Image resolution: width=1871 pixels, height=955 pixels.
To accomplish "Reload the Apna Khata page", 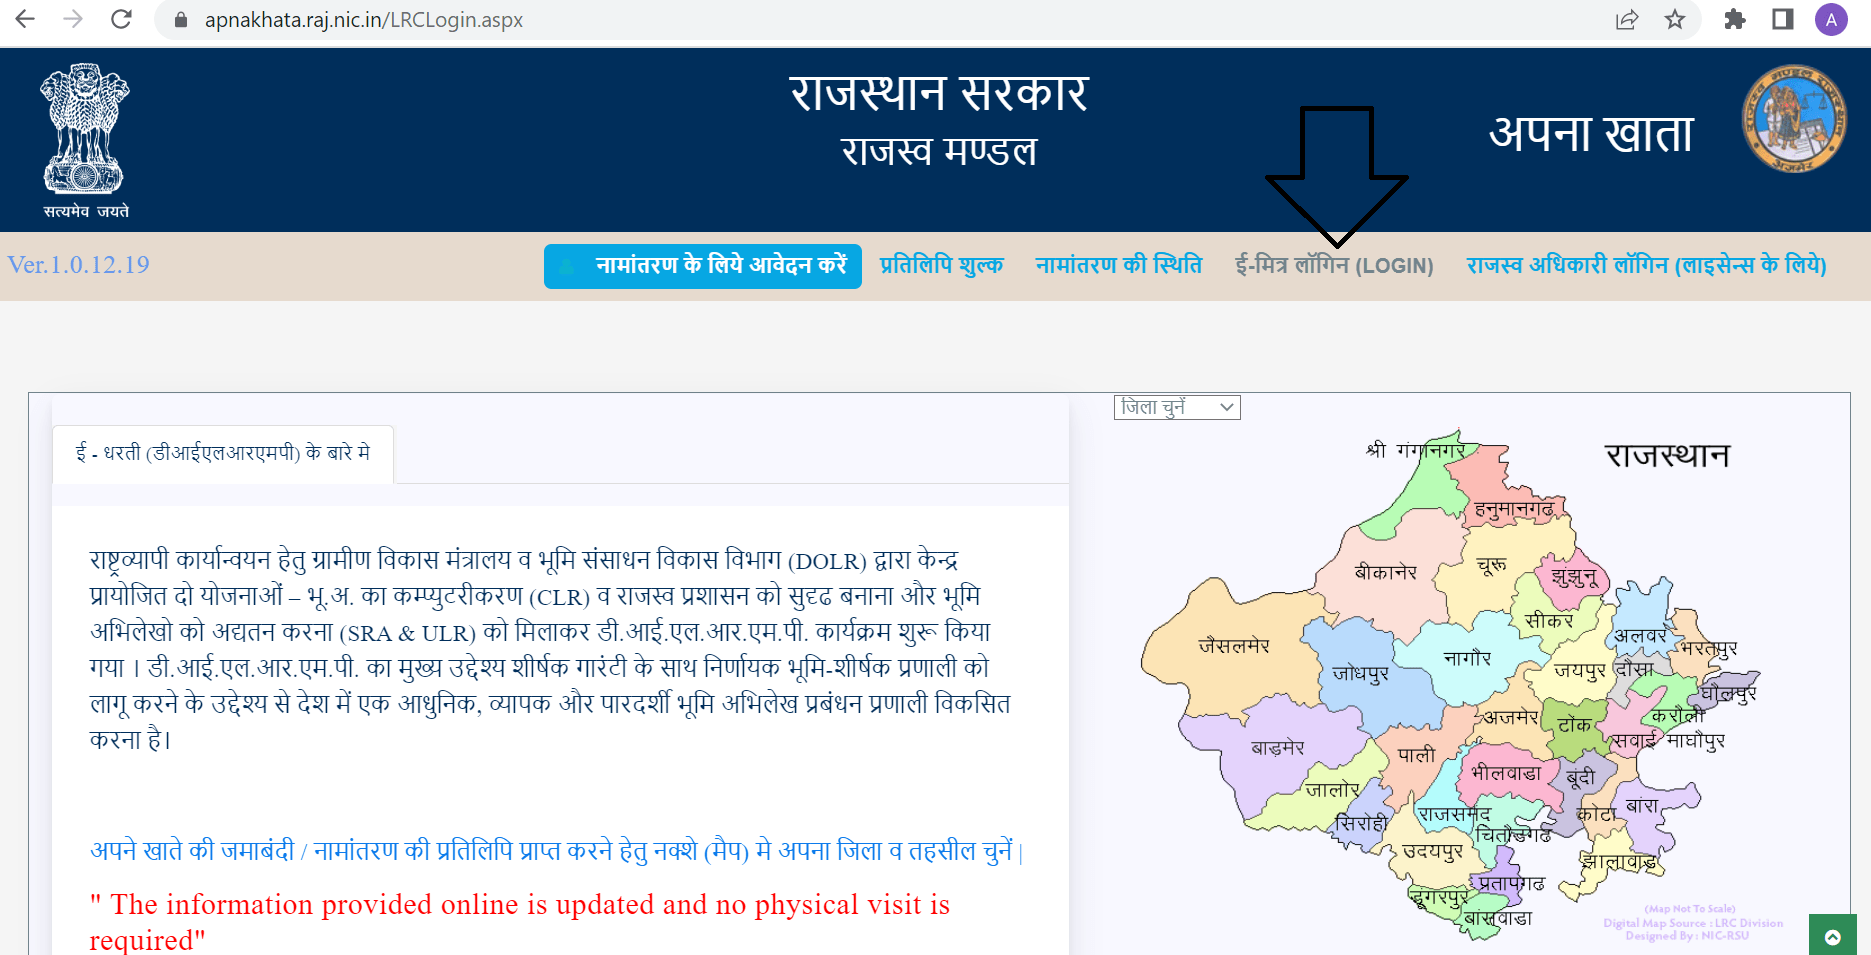I will coord(120,19).
